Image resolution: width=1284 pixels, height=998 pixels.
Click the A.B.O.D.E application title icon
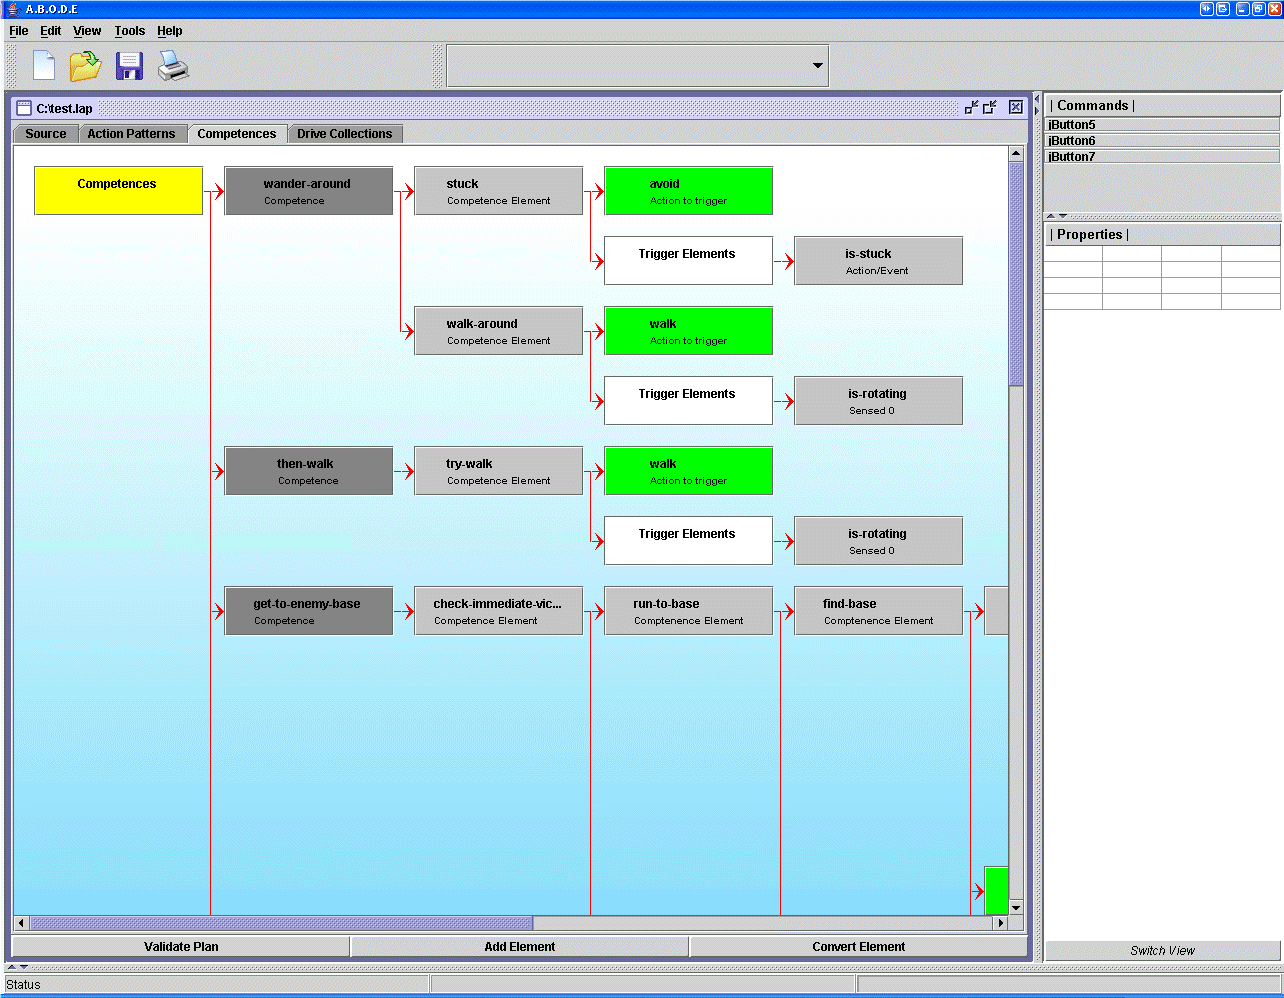(13, 9)
